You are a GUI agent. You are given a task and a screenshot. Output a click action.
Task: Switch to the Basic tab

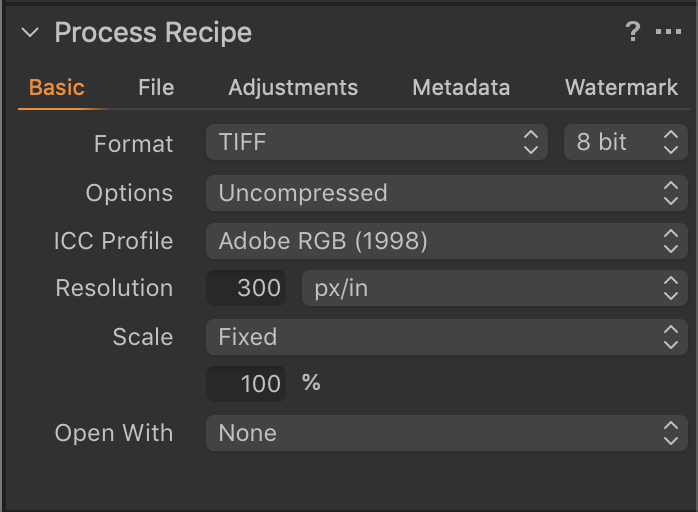click(57, 87)
